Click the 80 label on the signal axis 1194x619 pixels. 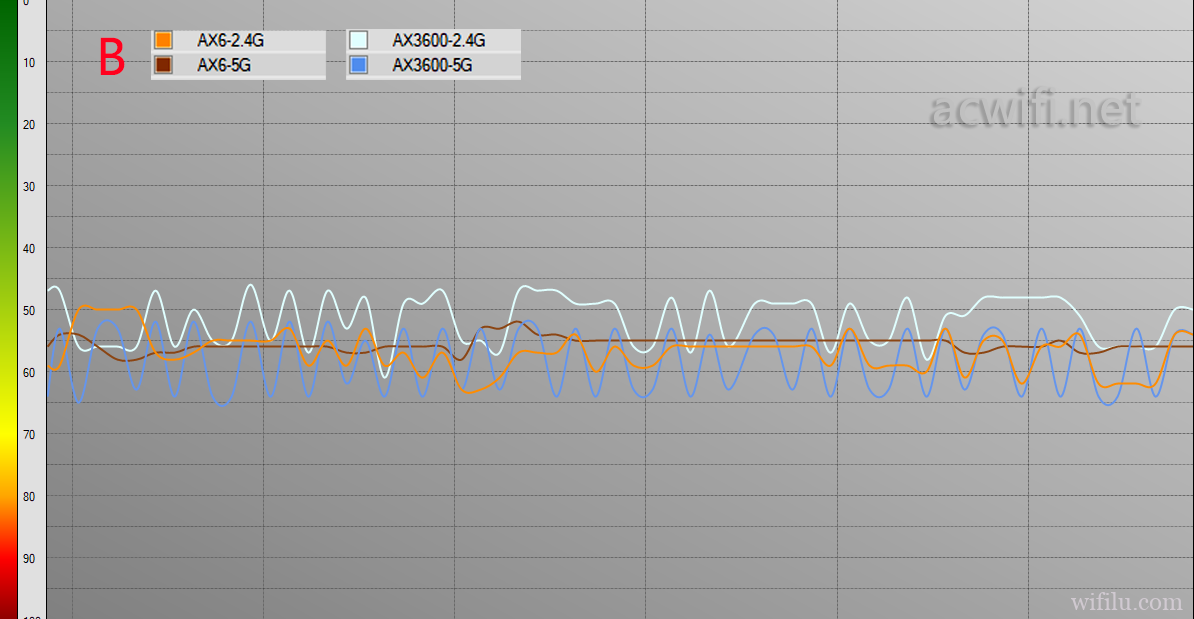29,496
